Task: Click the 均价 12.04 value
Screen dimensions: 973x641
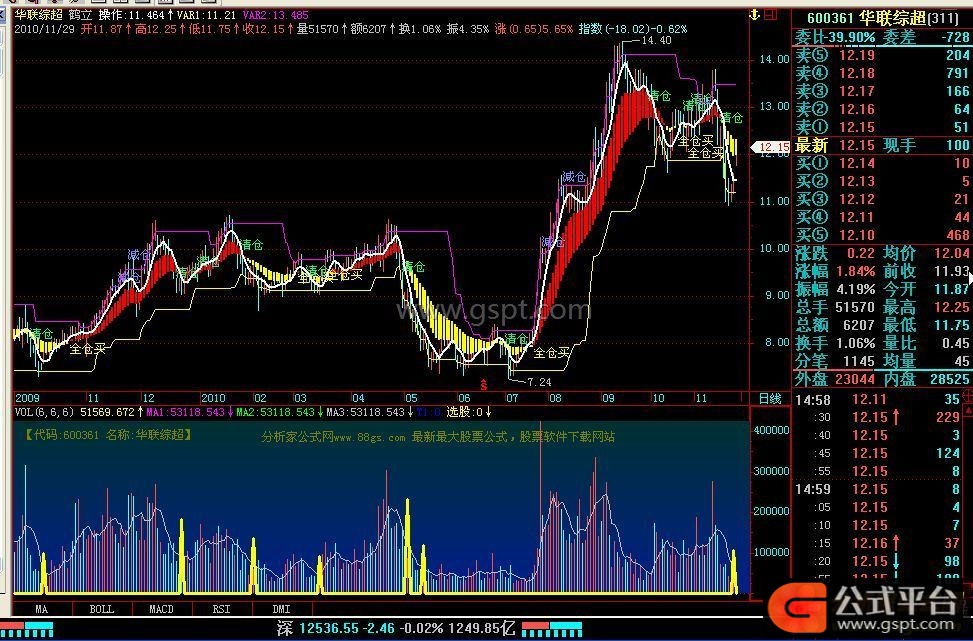Action: click(953, 253)
